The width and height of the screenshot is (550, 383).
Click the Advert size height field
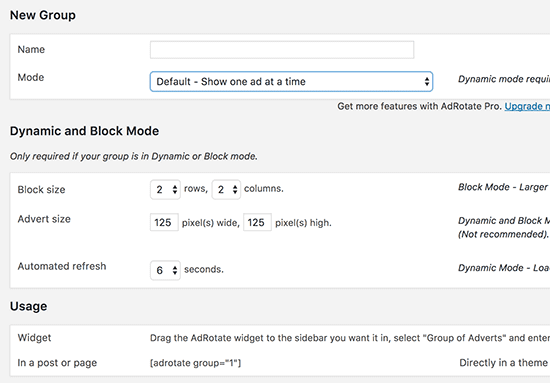point(257,222)
